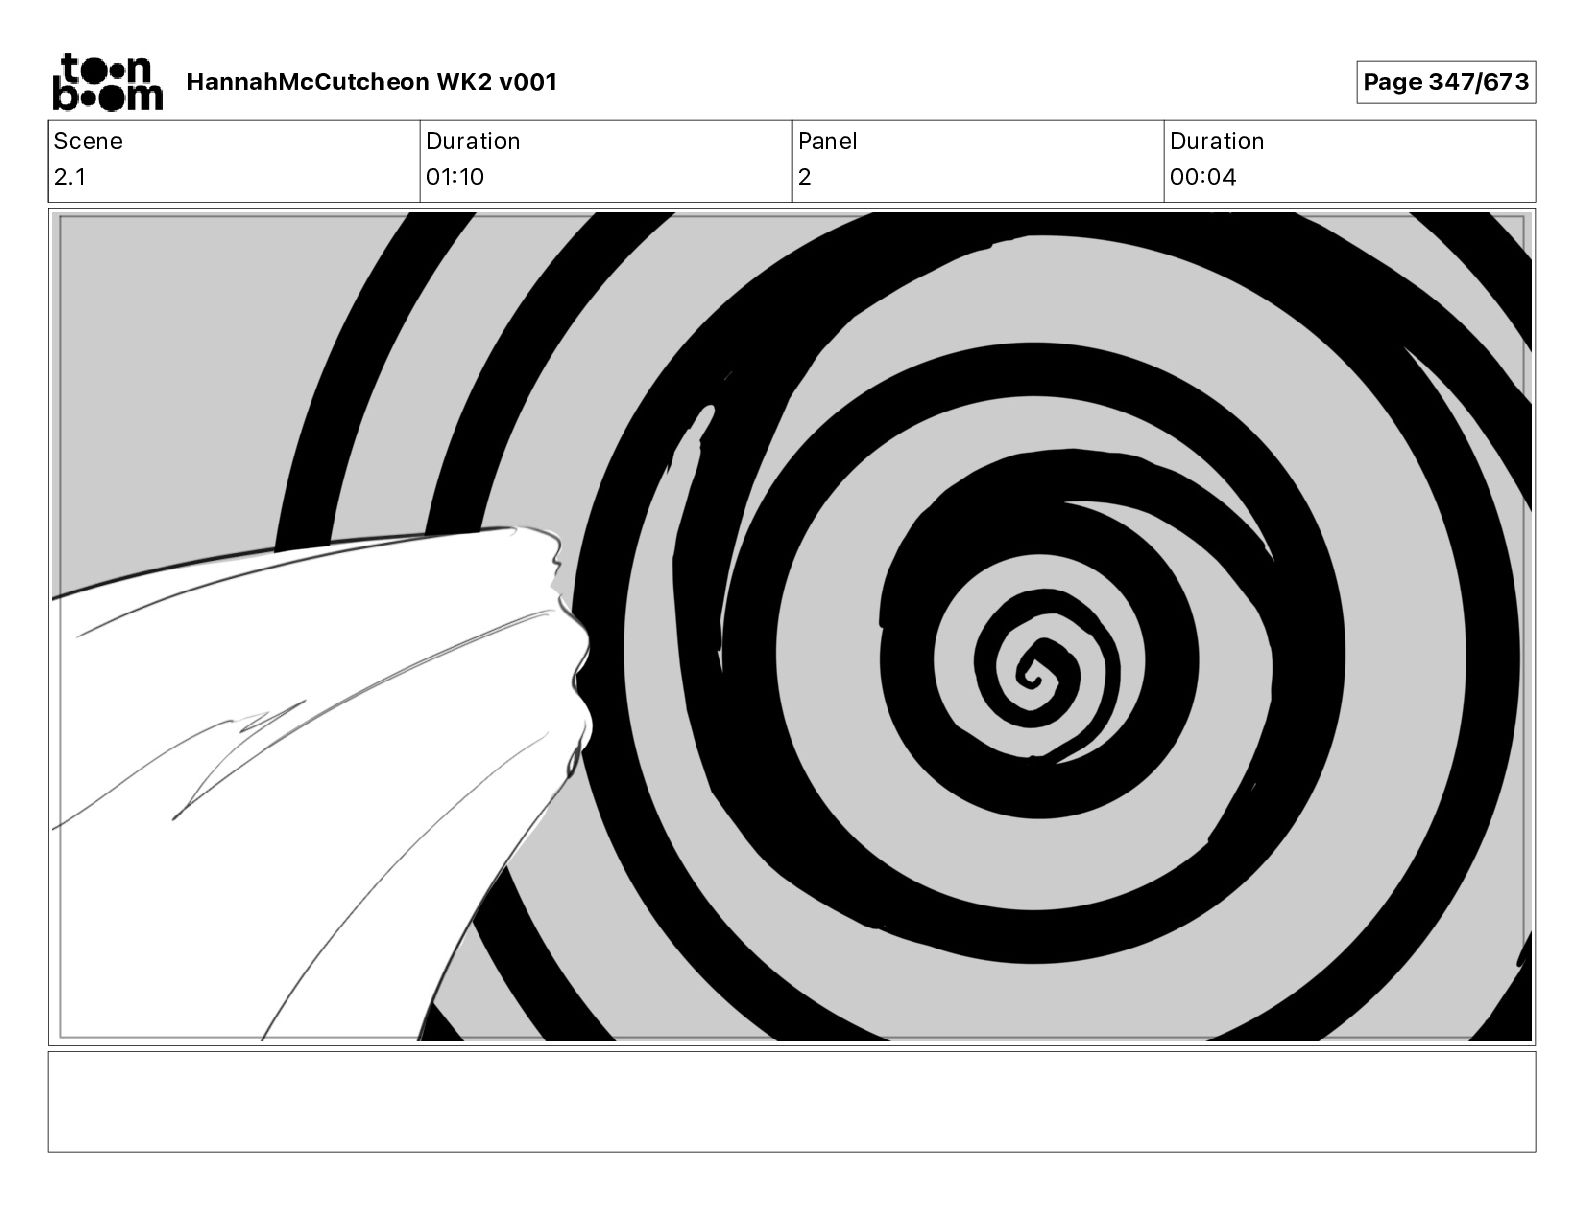Viewport: 1584px width, 1224px height.
Task: Select the panel duration value 00:04
Action: [1203, 177]
